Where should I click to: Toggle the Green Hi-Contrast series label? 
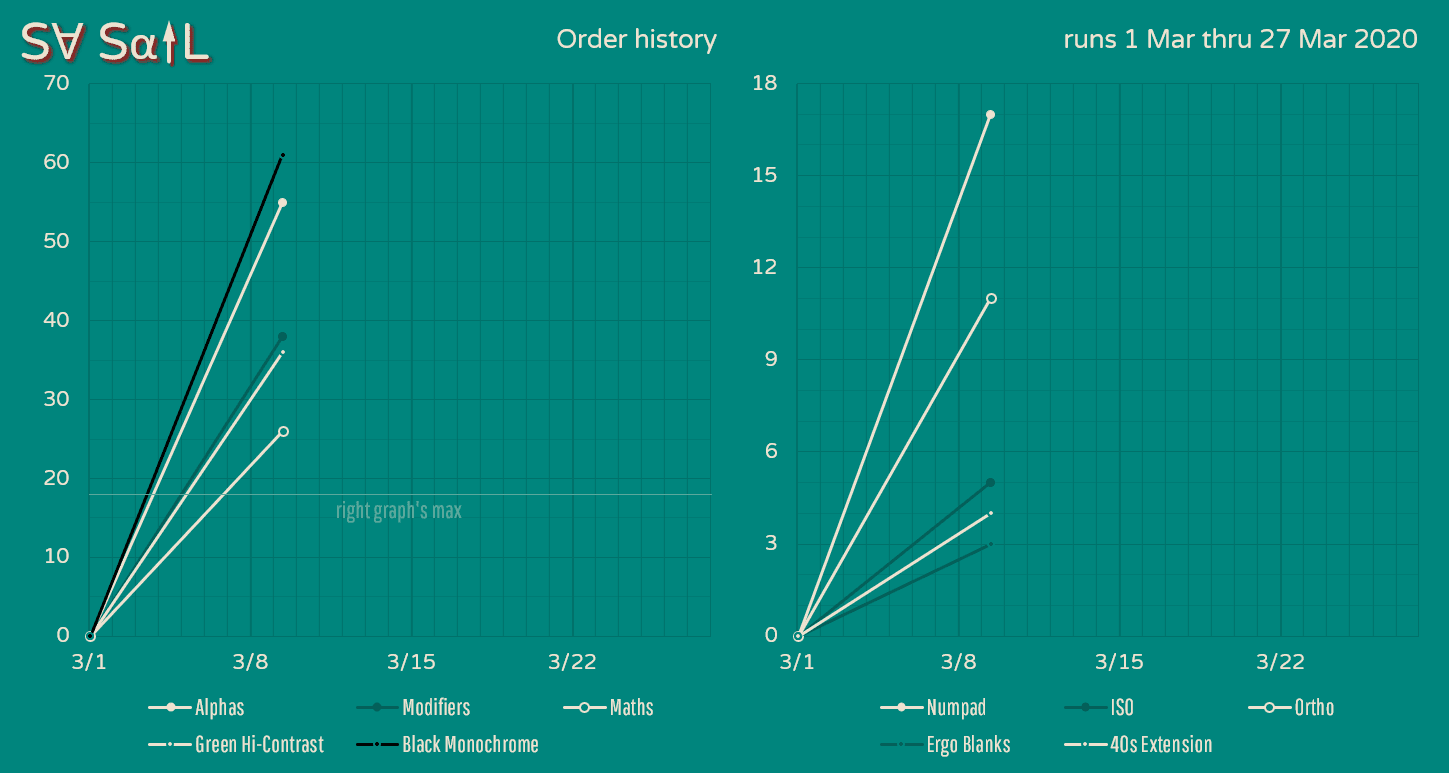pos(259,745)
